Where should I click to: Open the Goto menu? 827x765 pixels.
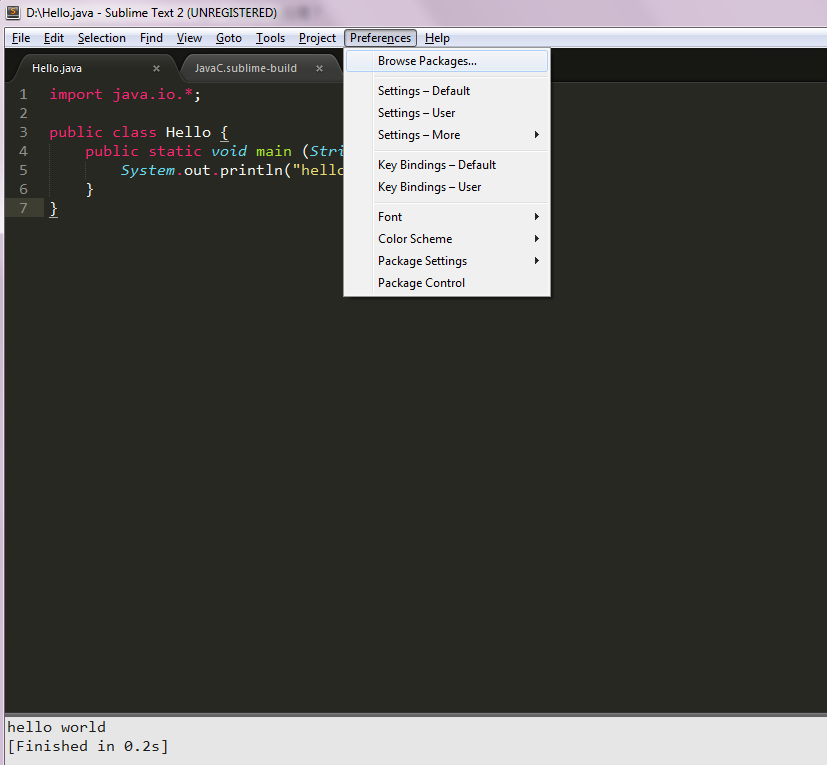[x=229, y=38]
